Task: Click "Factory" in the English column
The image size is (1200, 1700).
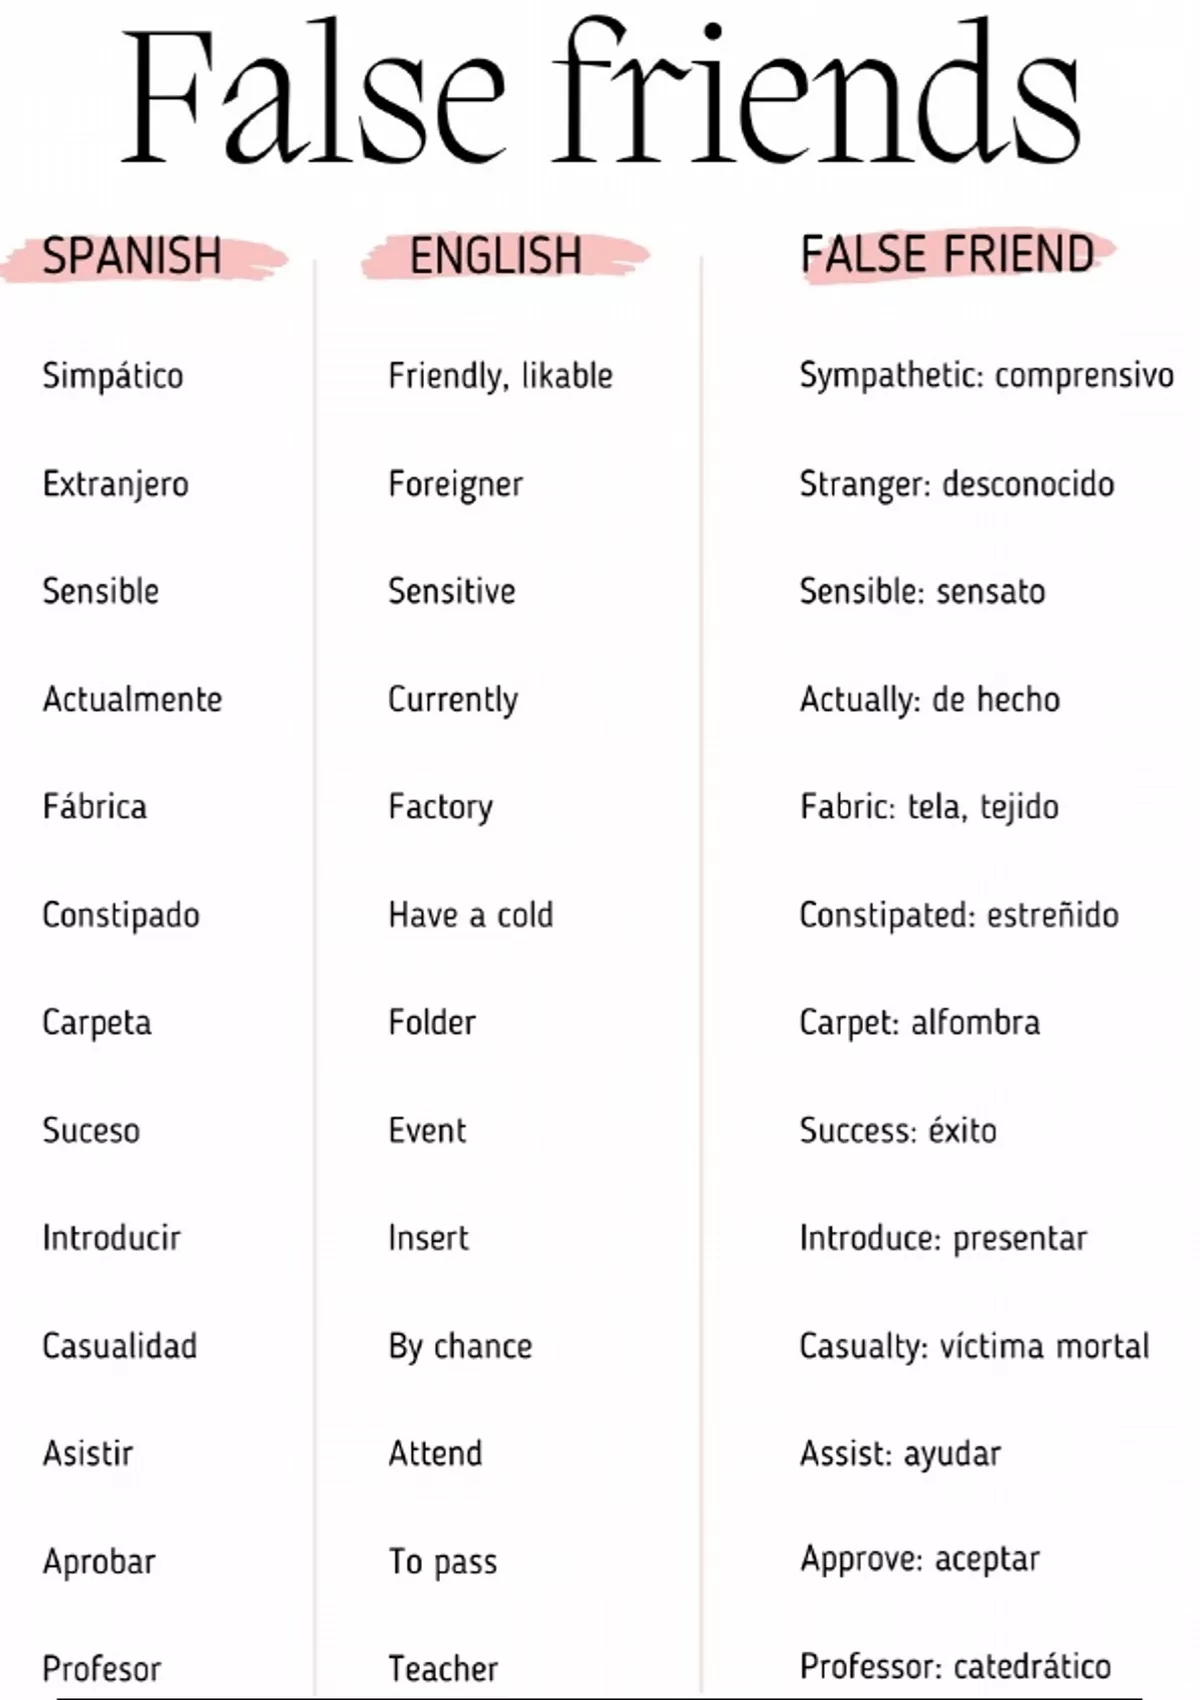Action: [x=440, y=807]
